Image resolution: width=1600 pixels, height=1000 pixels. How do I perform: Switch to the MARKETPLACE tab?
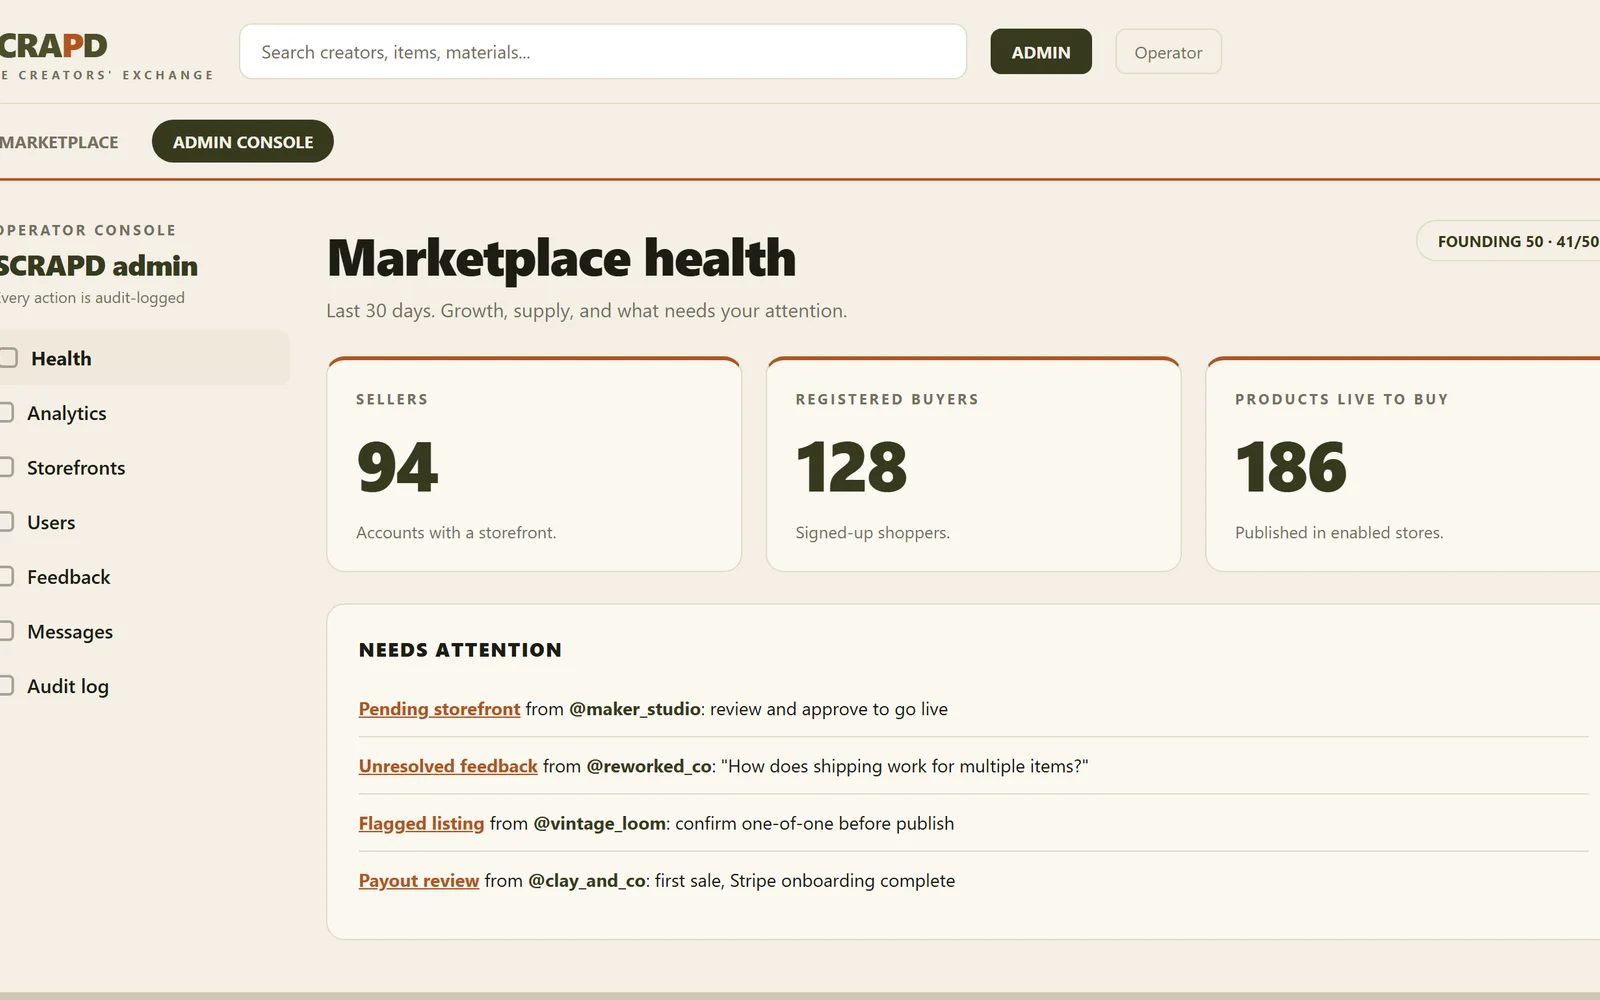tap(59, 142)
